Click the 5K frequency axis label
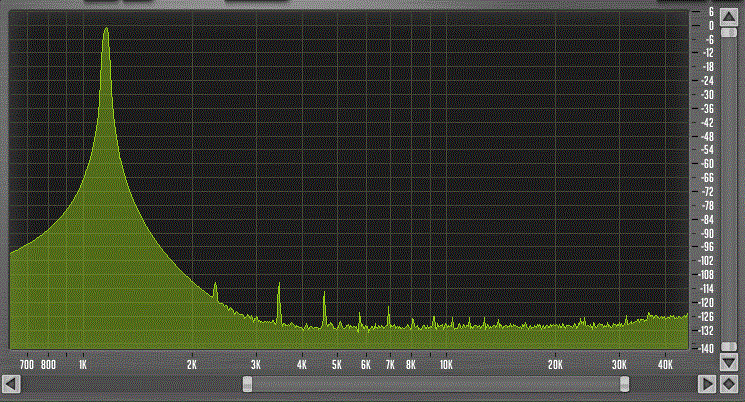The image size is (745, 402). pos(337,365)
